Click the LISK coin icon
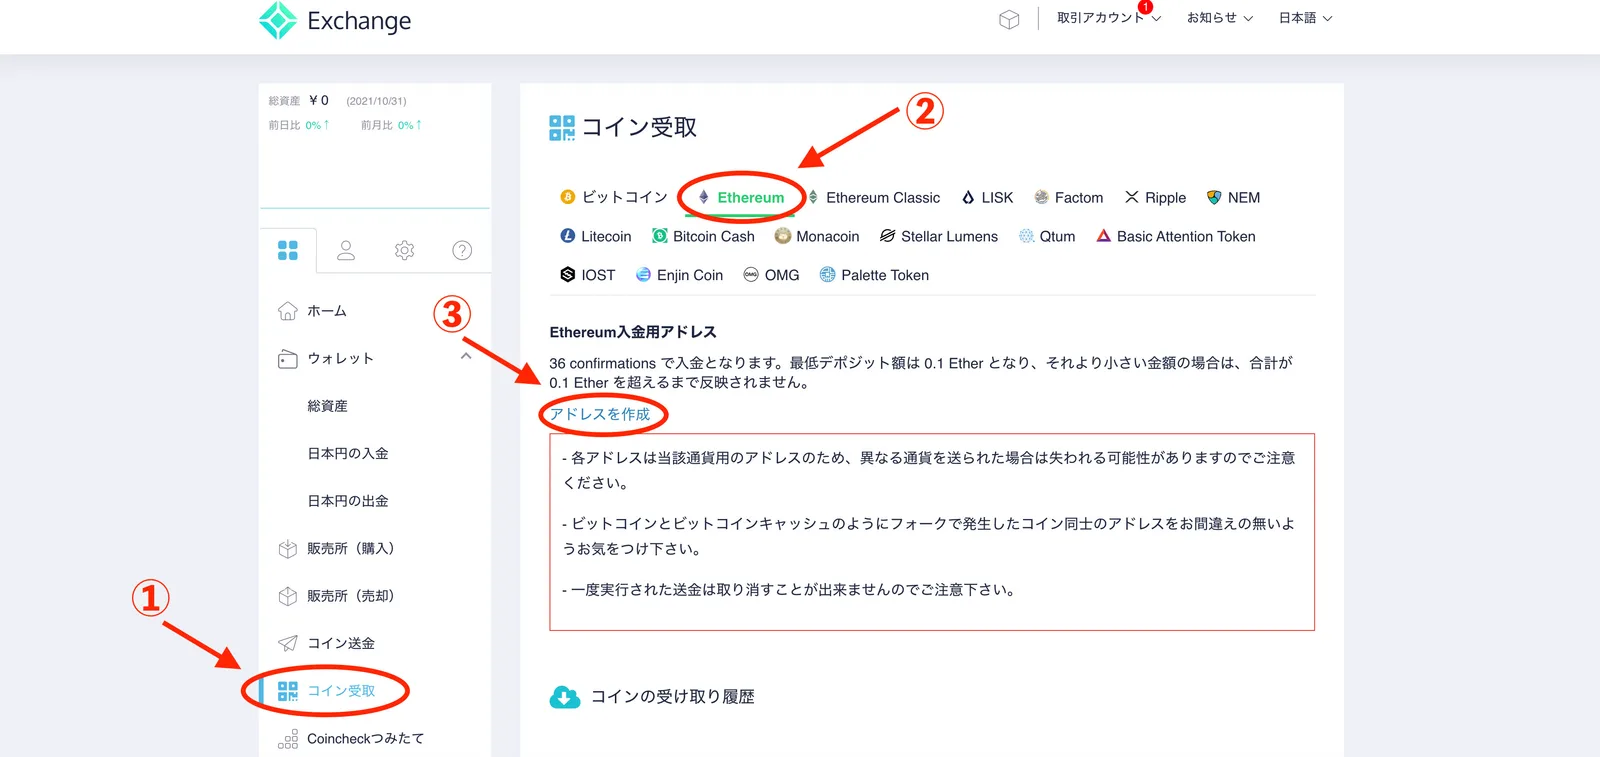This screenshot has height=757, width=1600. (x=968, y=197)
